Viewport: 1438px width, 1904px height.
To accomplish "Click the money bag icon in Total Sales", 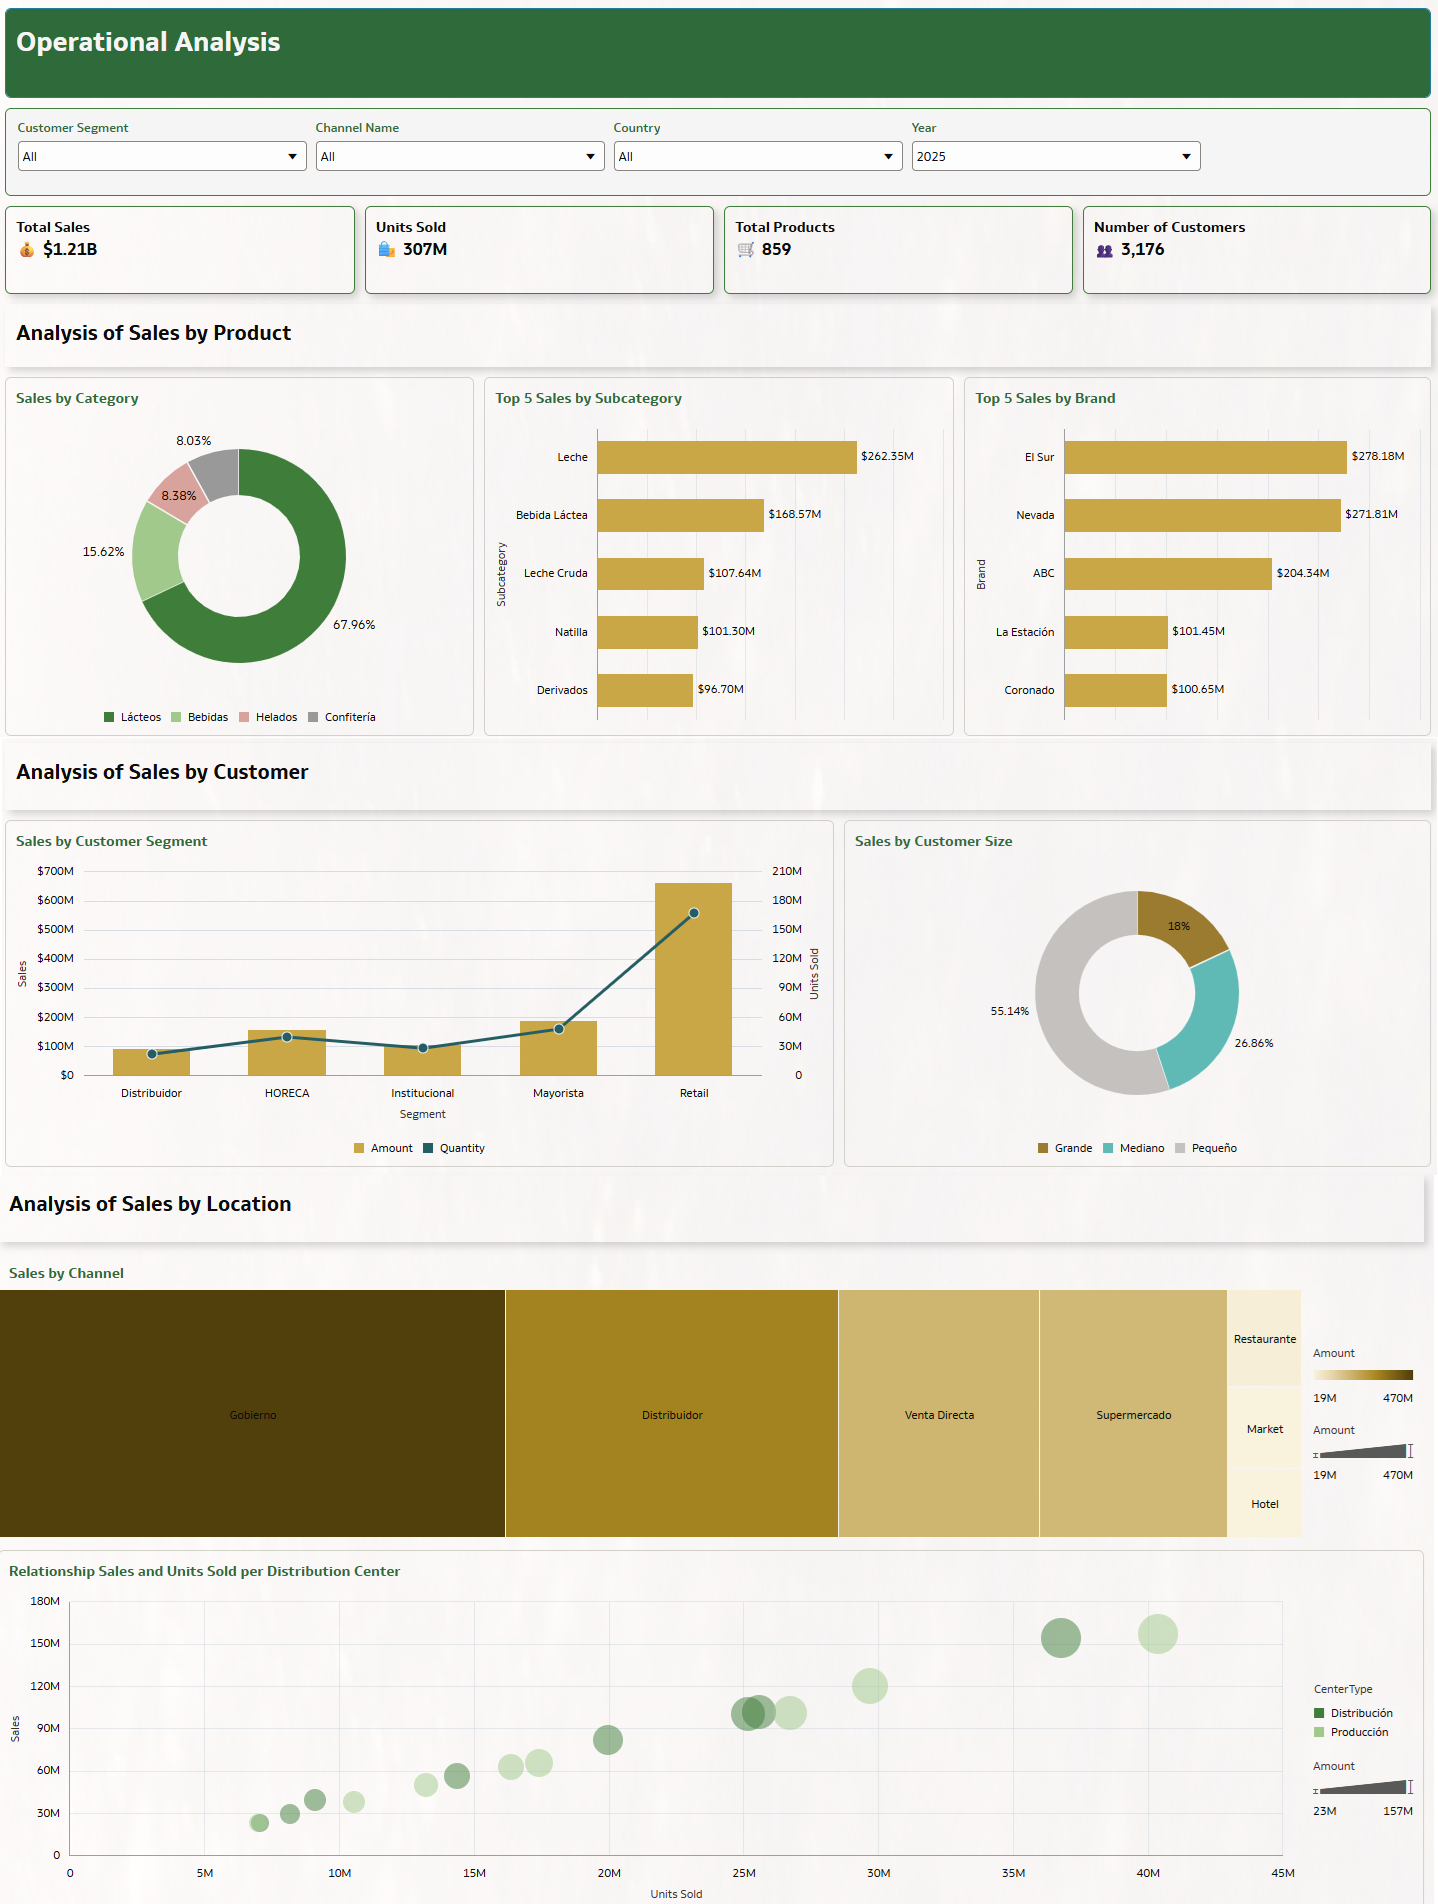I will coord(27,250).
